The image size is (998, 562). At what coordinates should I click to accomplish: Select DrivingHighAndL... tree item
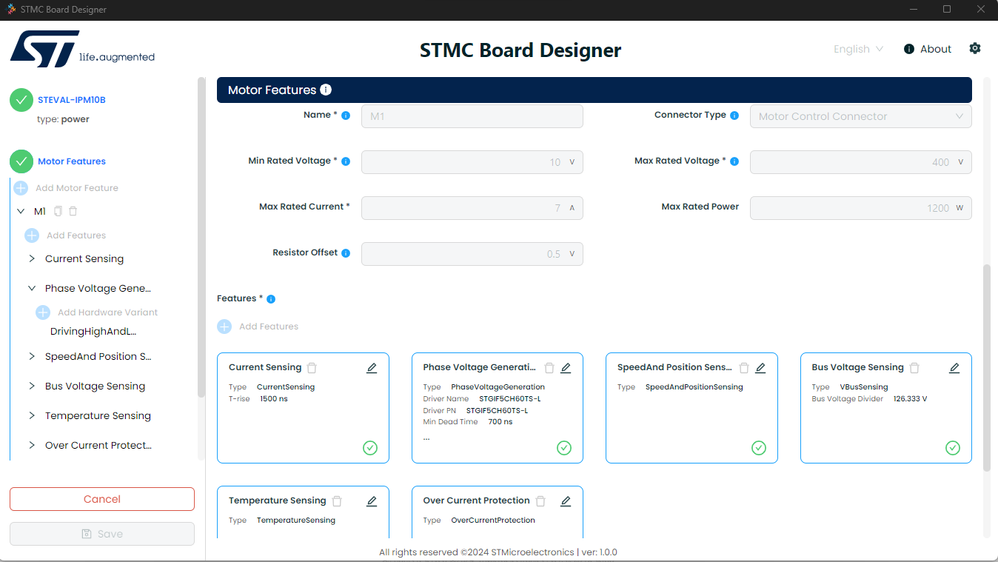tap(93, 332)
